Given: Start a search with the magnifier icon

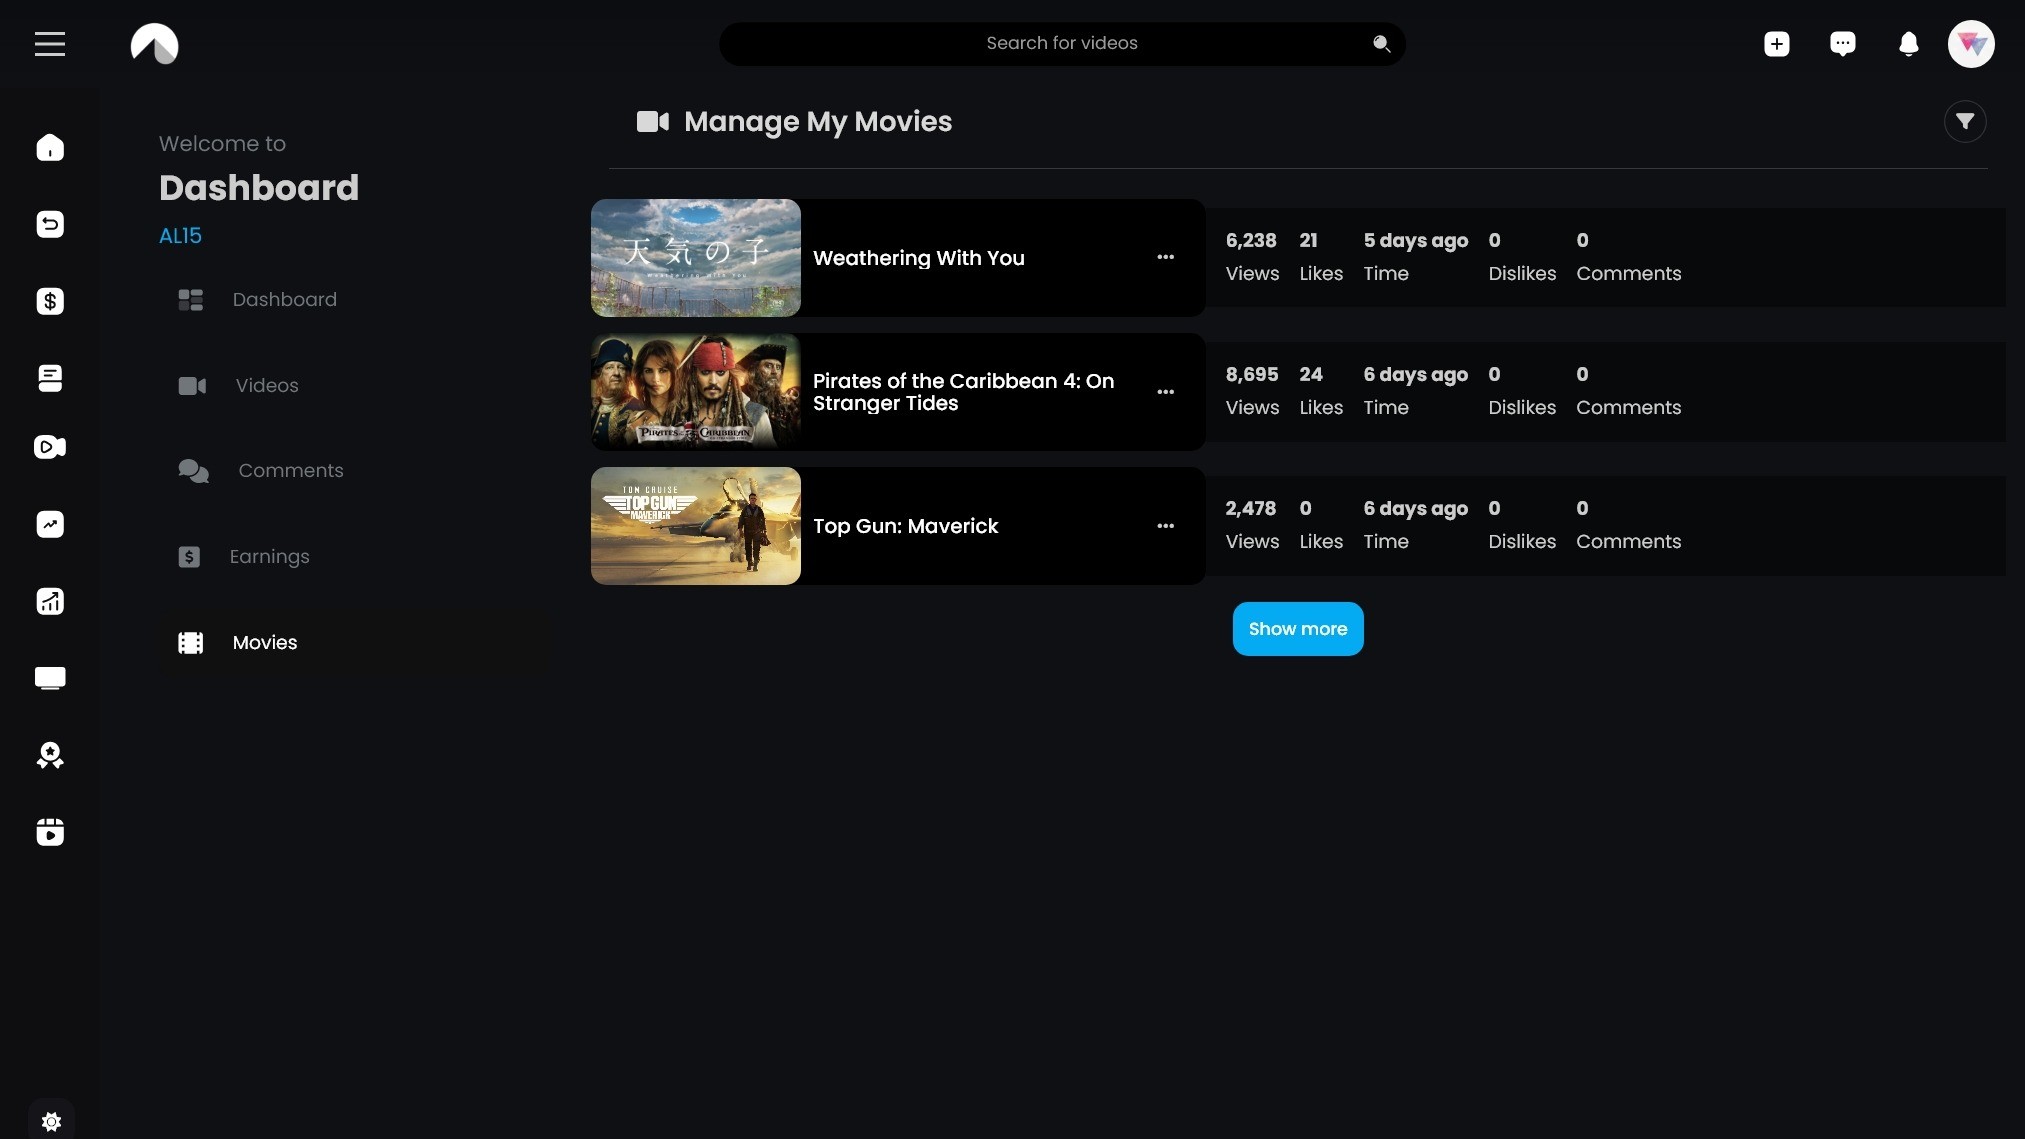Looking at the screenshot, I should (x=1381, y=44).
